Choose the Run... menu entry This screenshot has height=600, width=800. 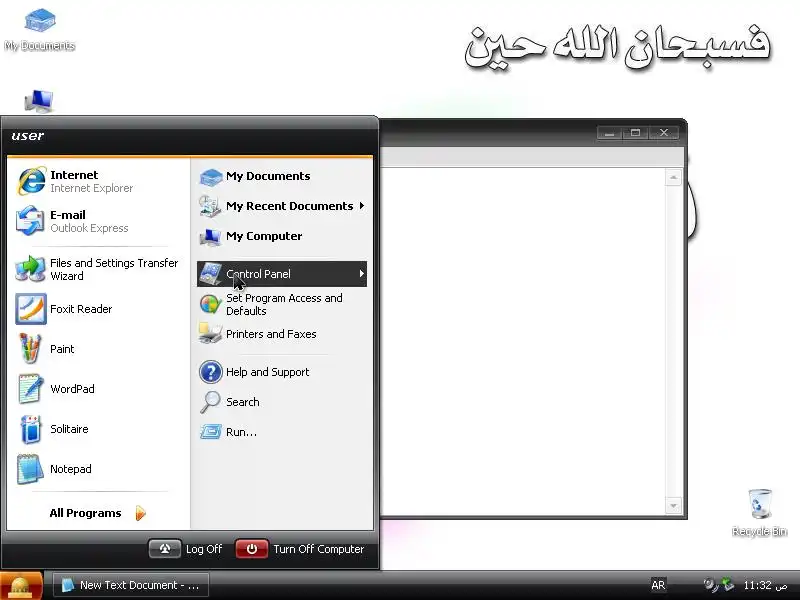tap(282, 432)
